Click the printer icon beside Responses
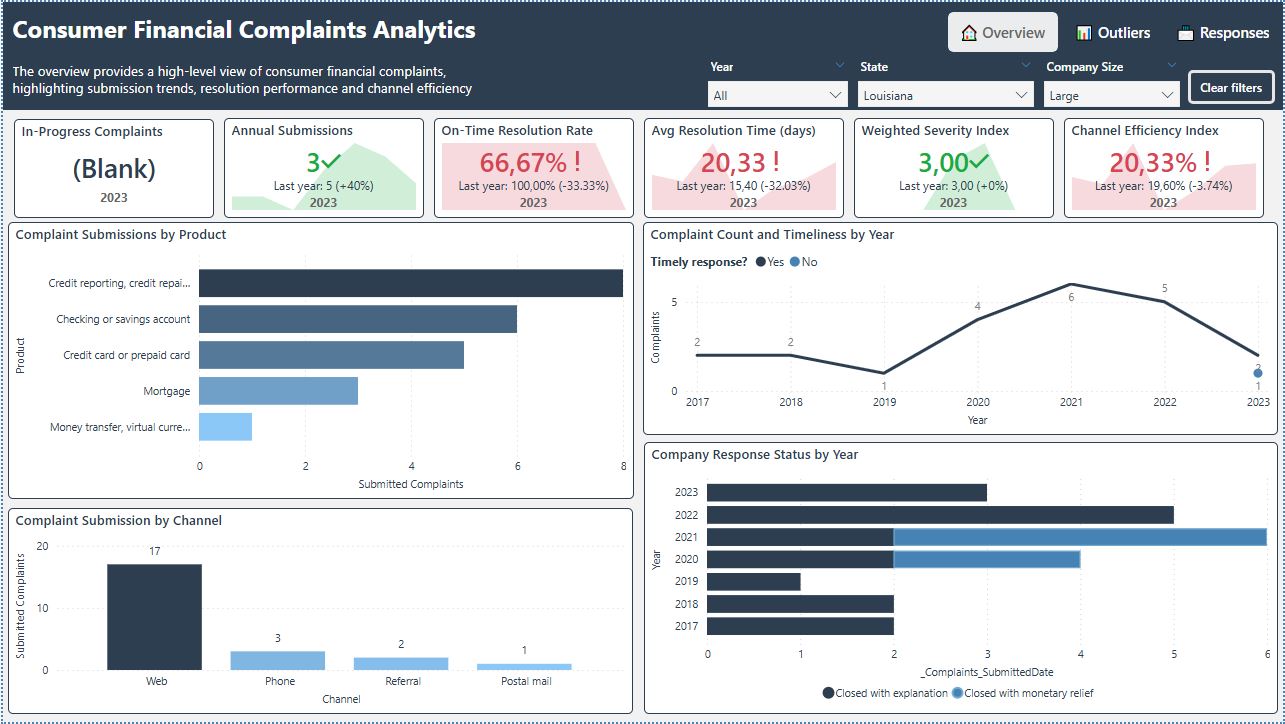The image size is (1285, 724). tap(1186, 33)
